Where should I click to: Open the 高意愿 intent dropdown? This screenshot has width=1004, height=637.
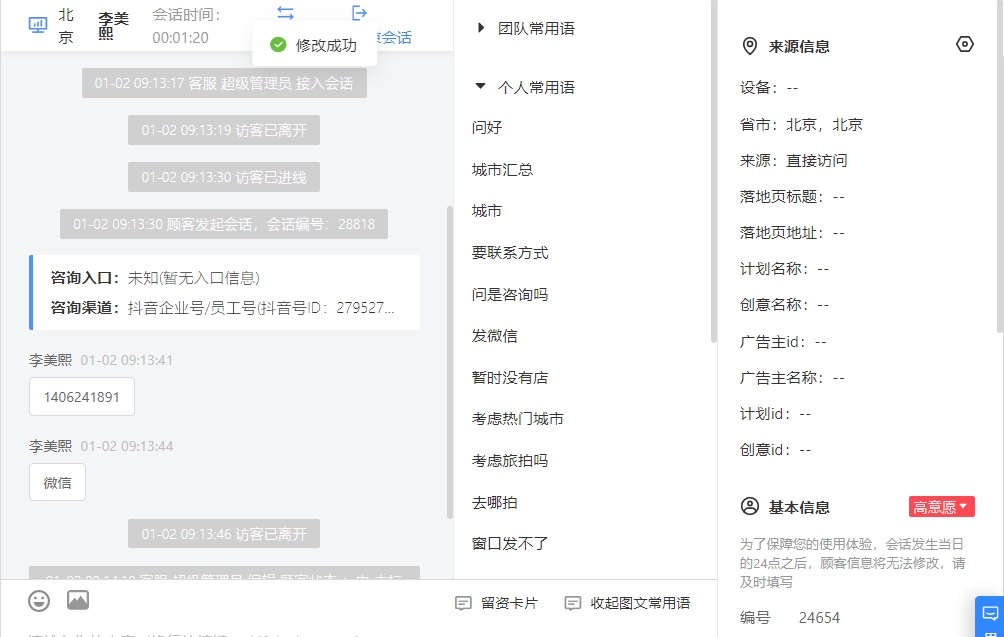pyautogui.click(x=941, y=506)
